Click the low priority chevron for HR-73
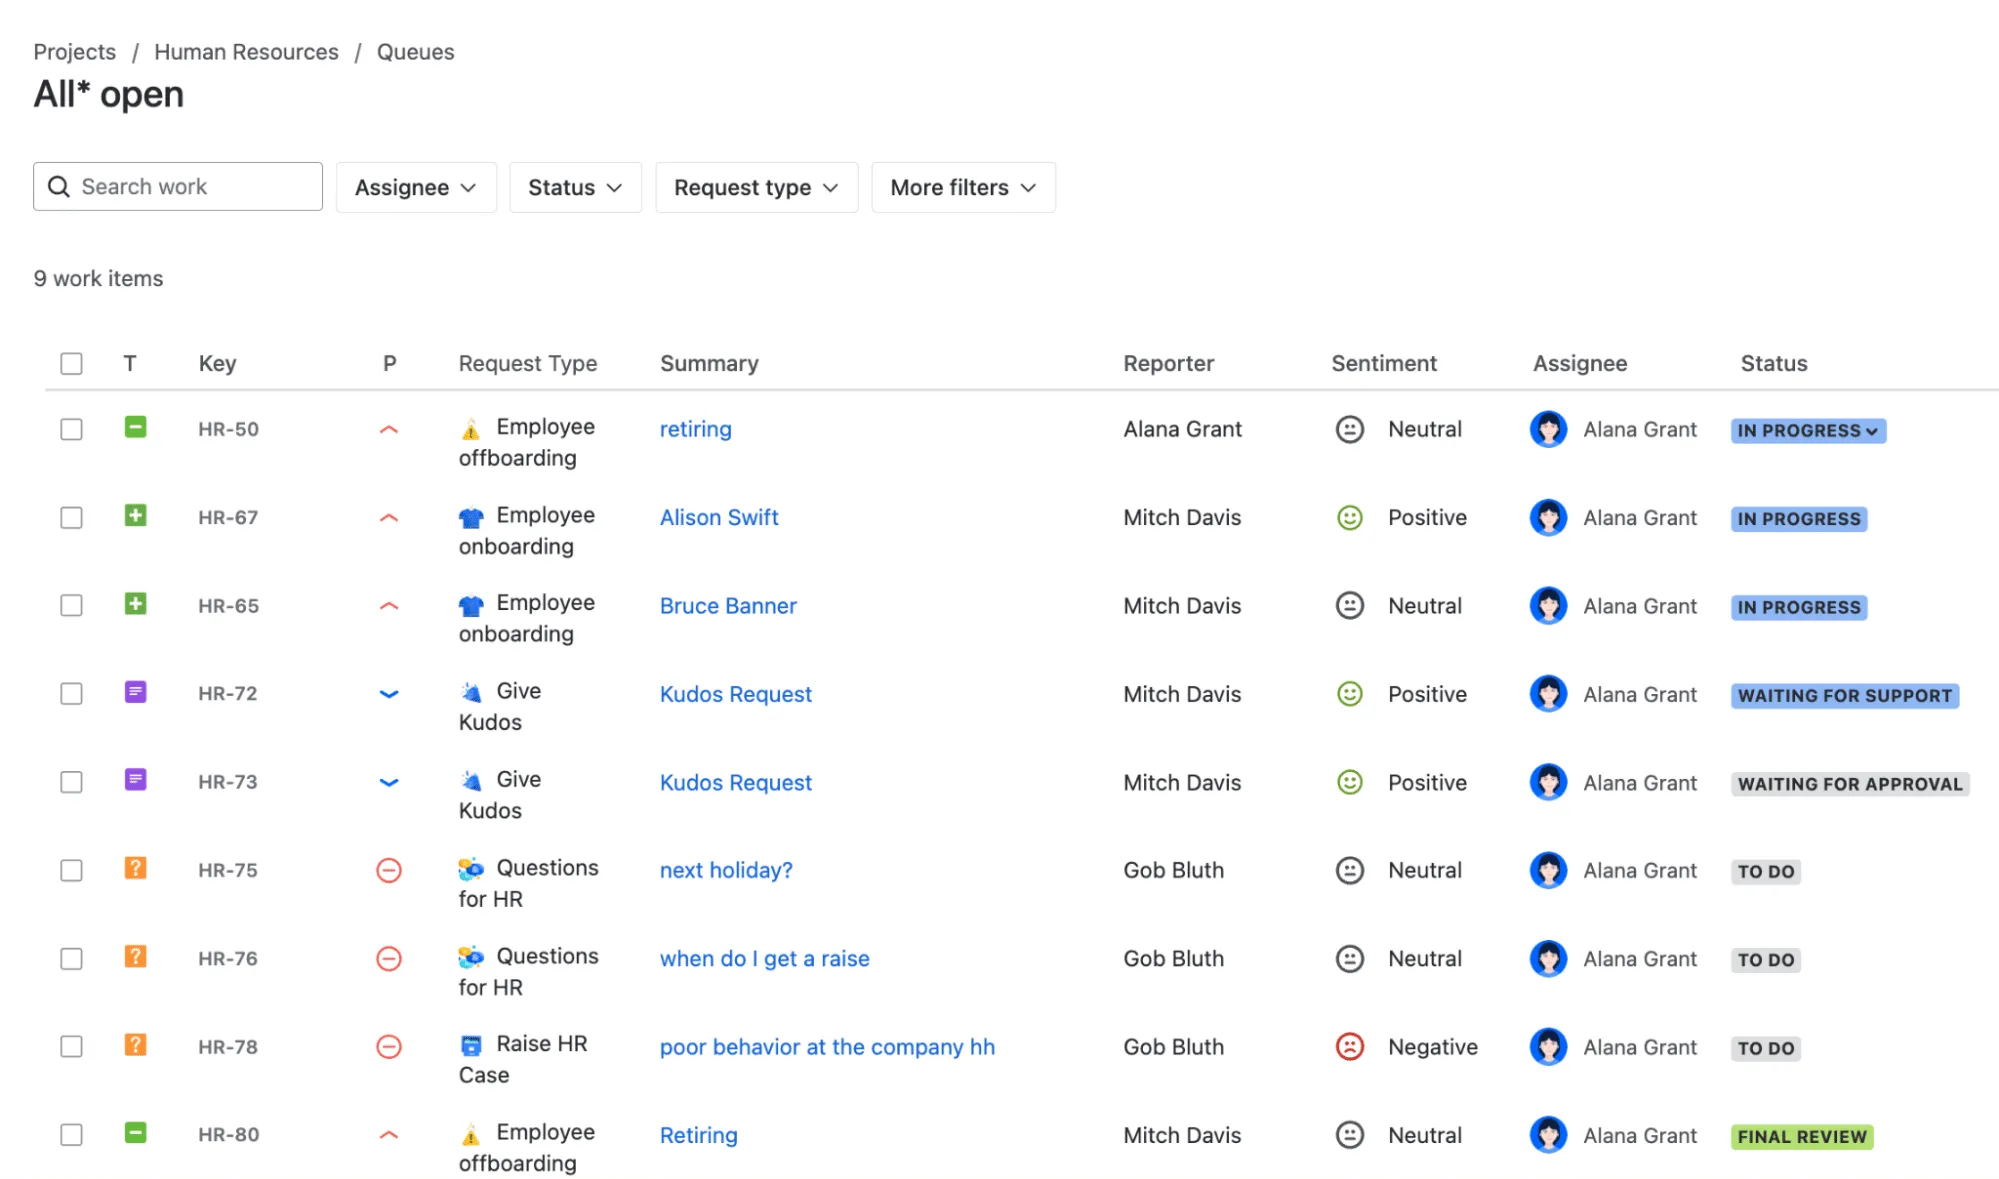 (388, 782)
